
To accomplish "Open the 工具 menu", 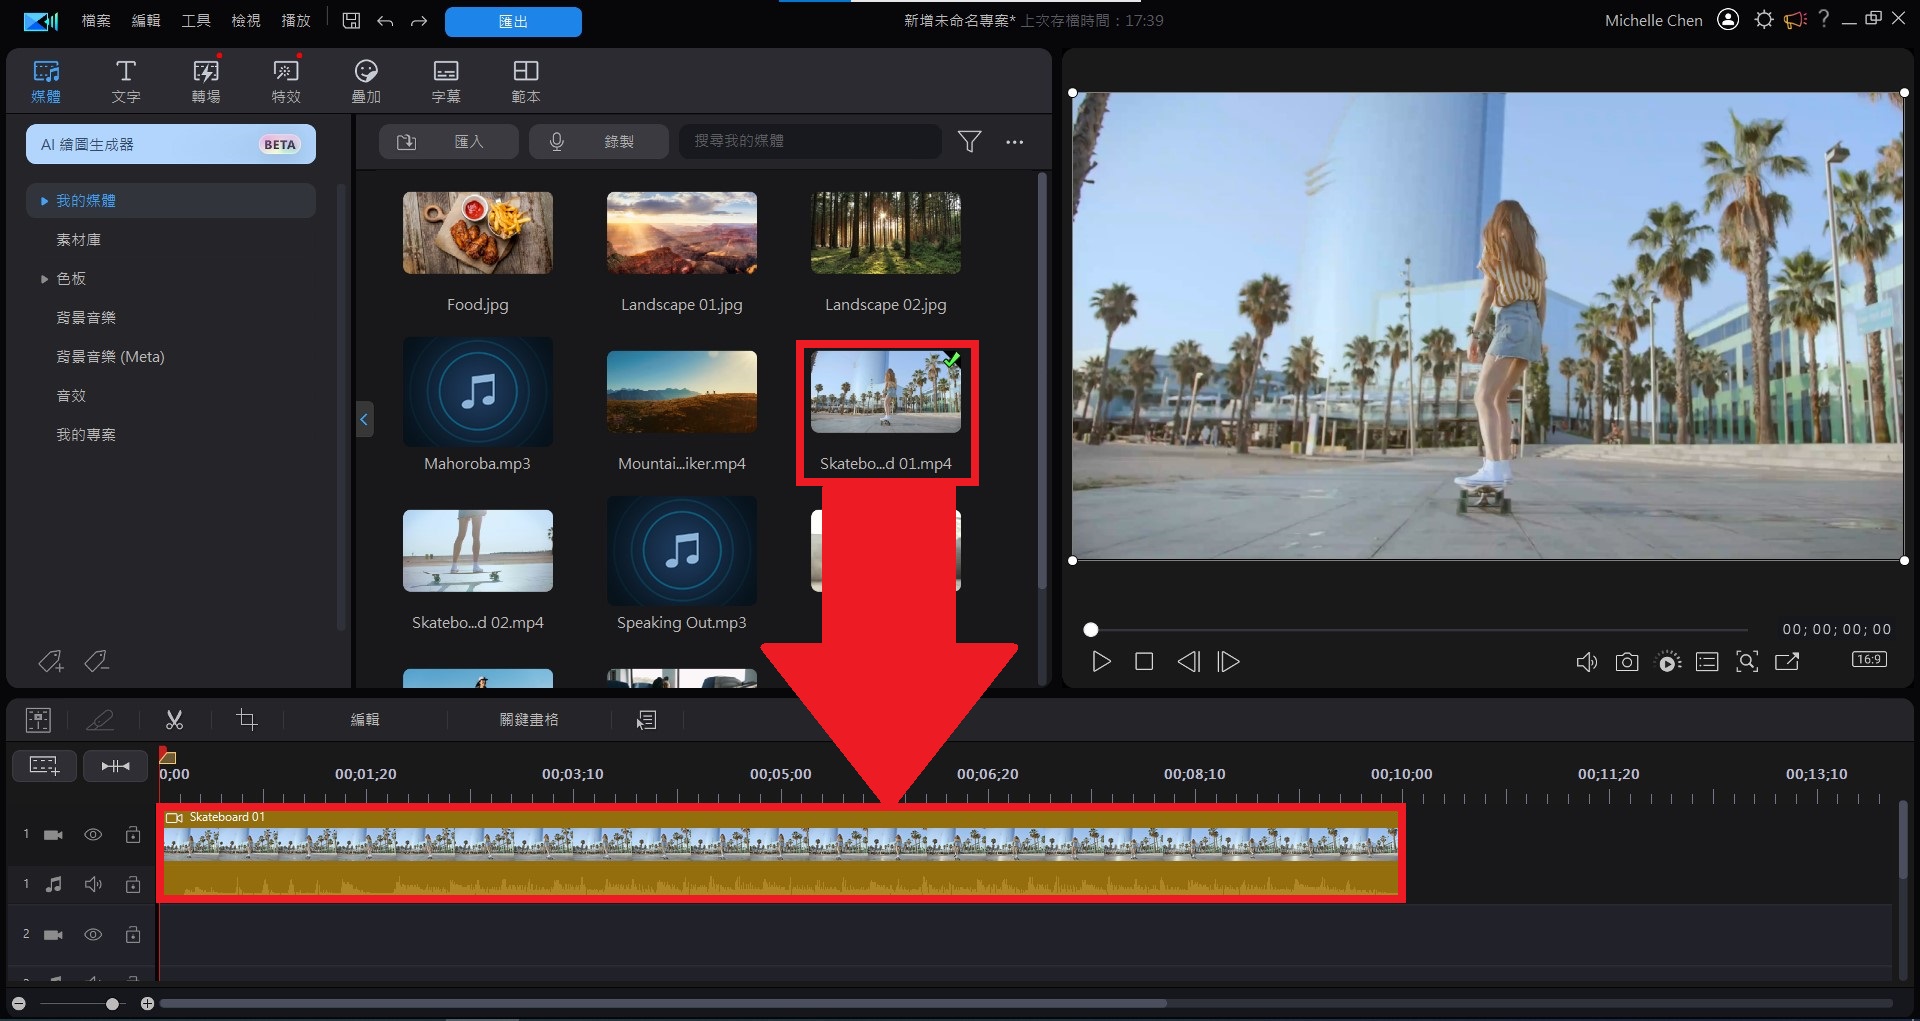I will [x=196, y=21].
